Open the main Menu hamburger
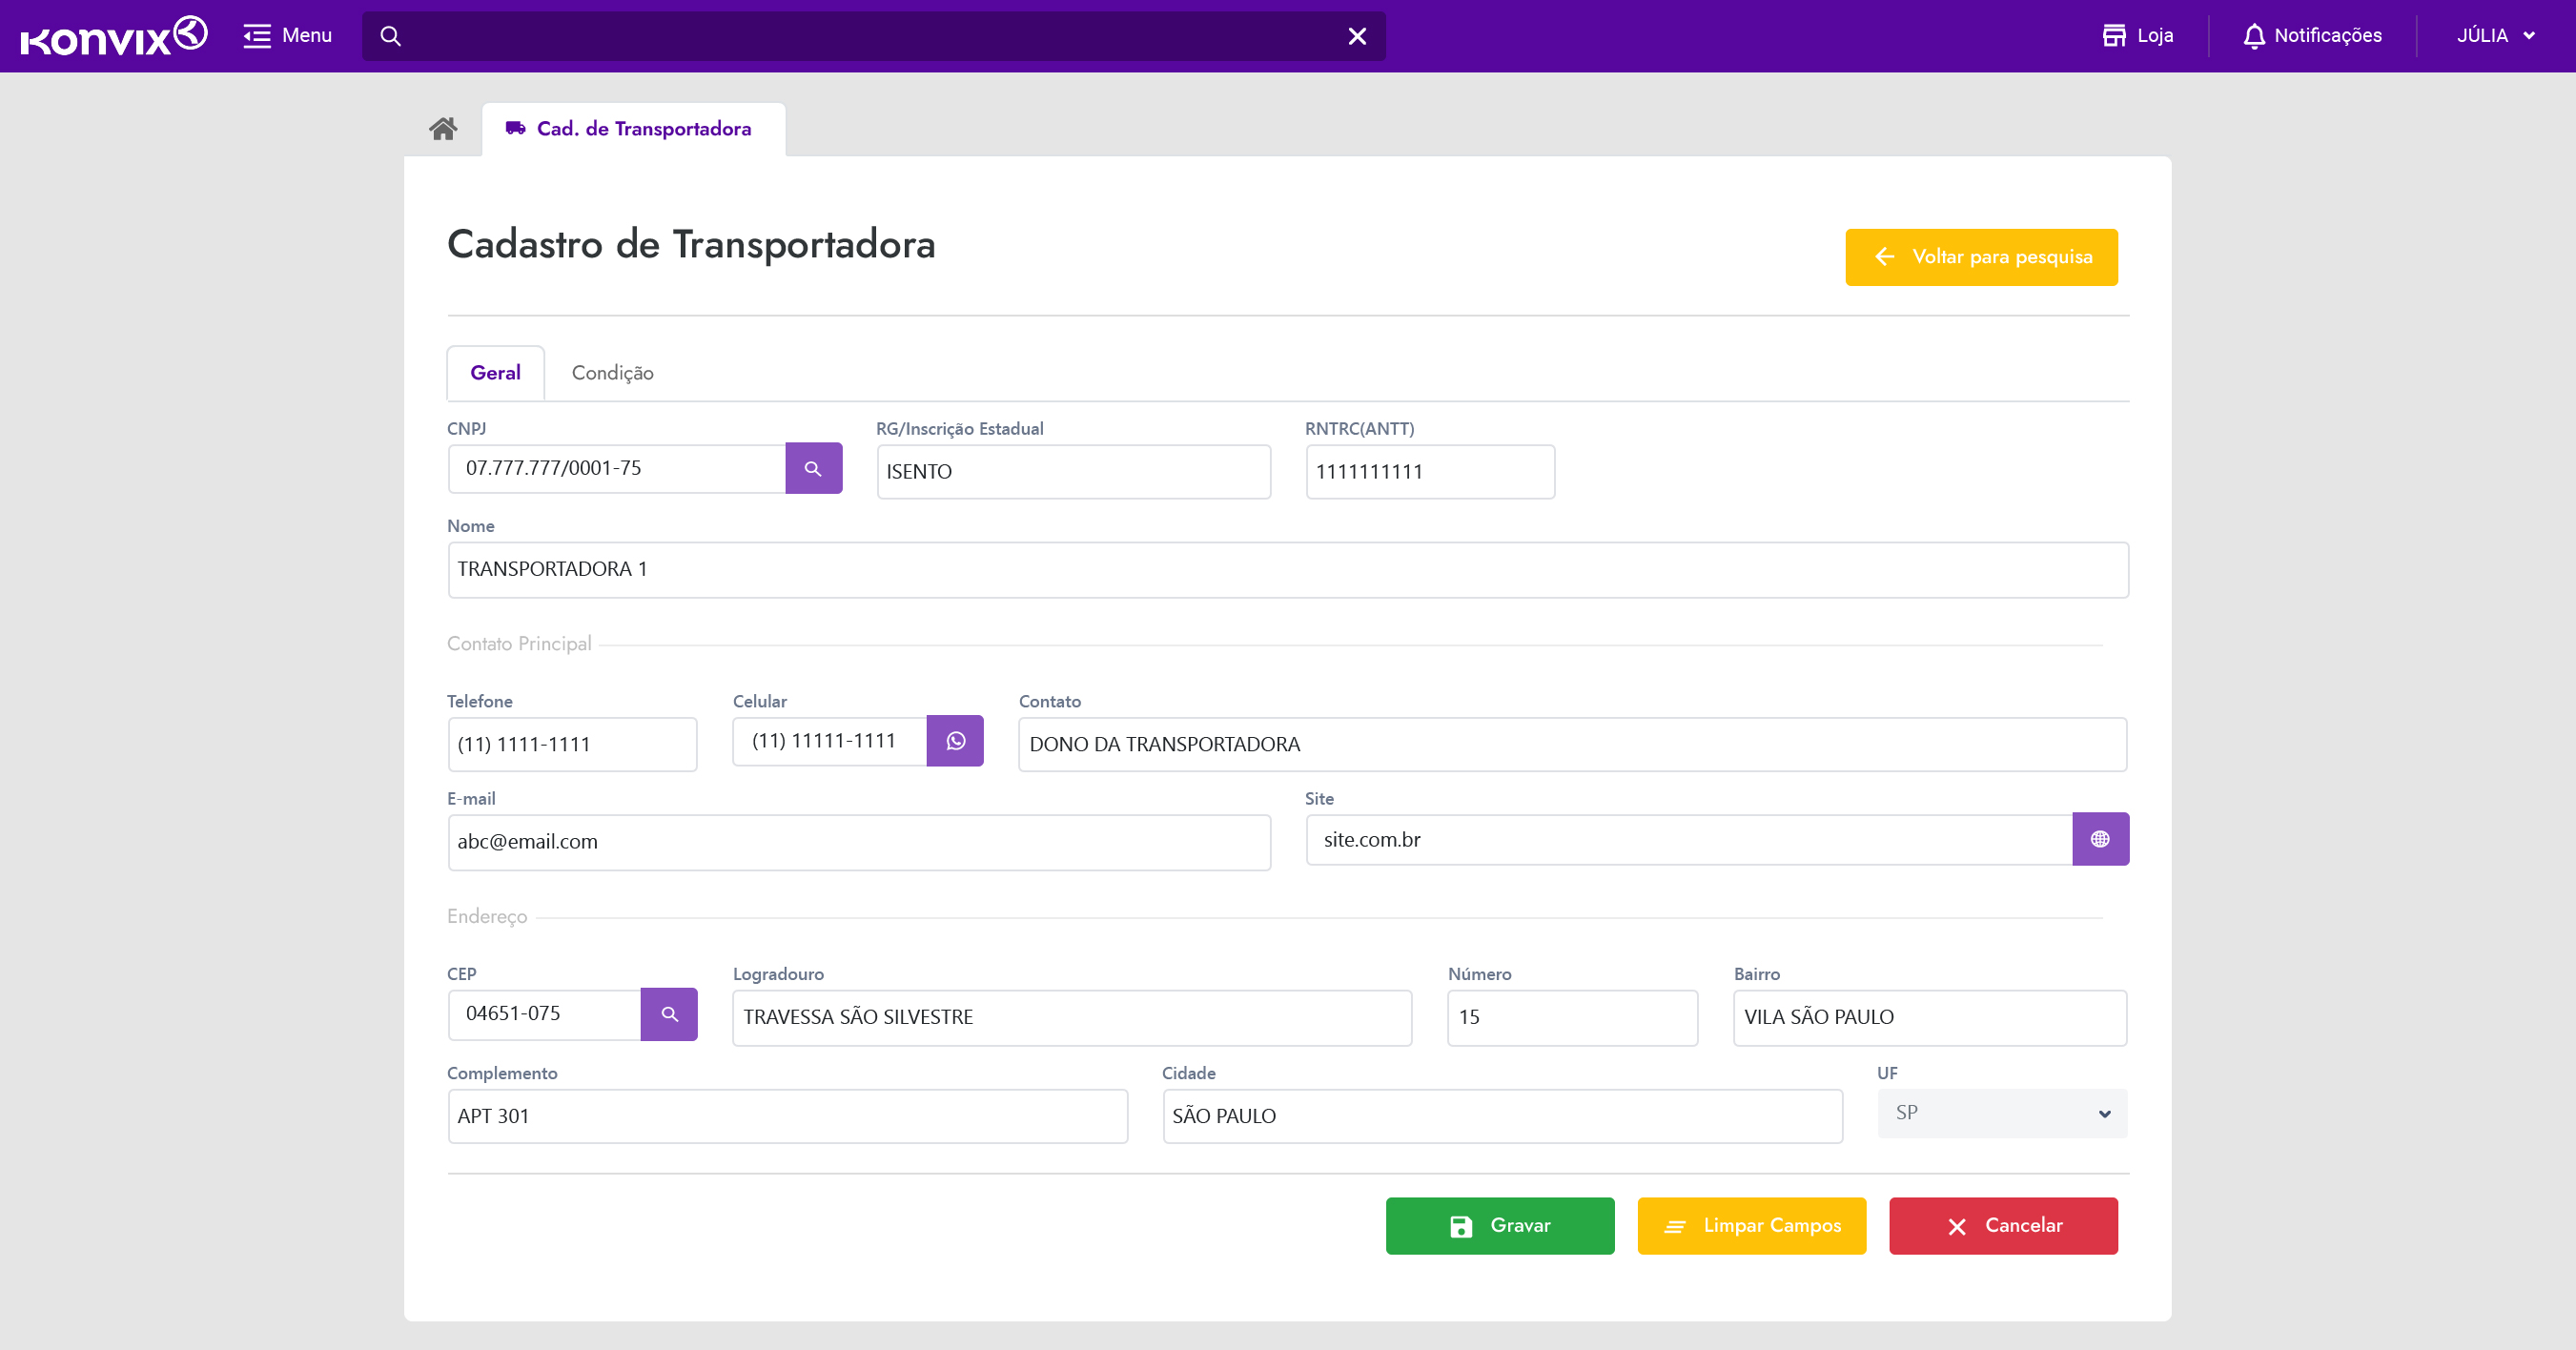The height and width of the screenshot is (1350, 2576). [x=287, y=36]
